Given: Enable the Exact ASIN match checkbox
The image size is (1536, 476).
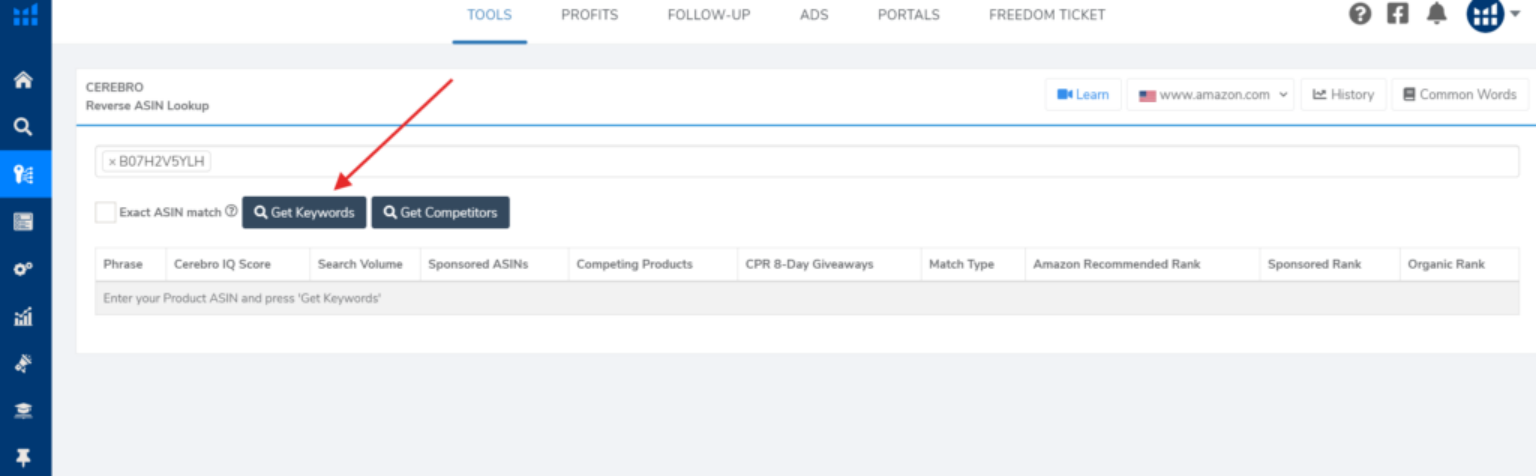Looking at the screenshot, I should click(x=105, y=212).
